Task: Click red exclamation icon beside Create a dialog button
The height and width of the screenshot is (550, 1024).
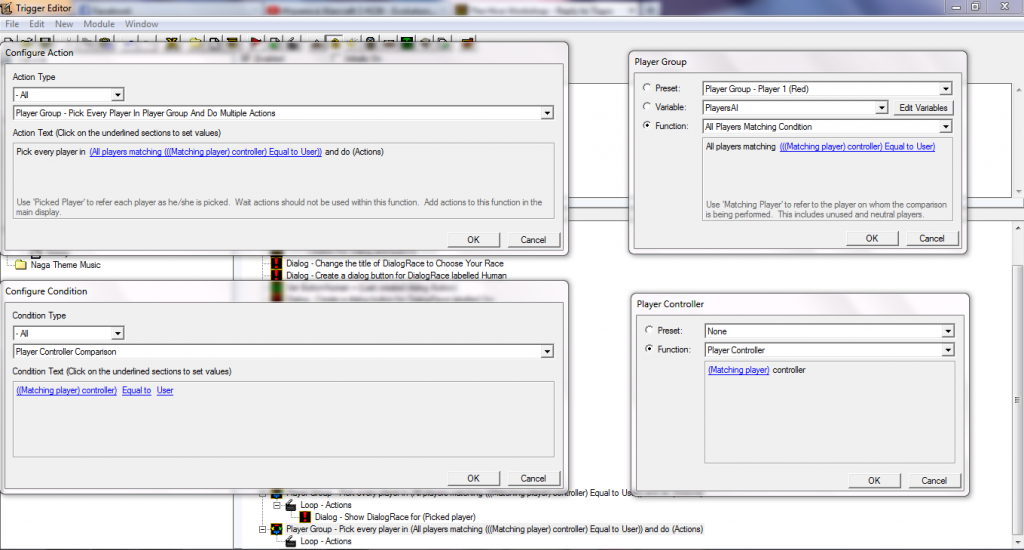Action: (x=276, y=275)
